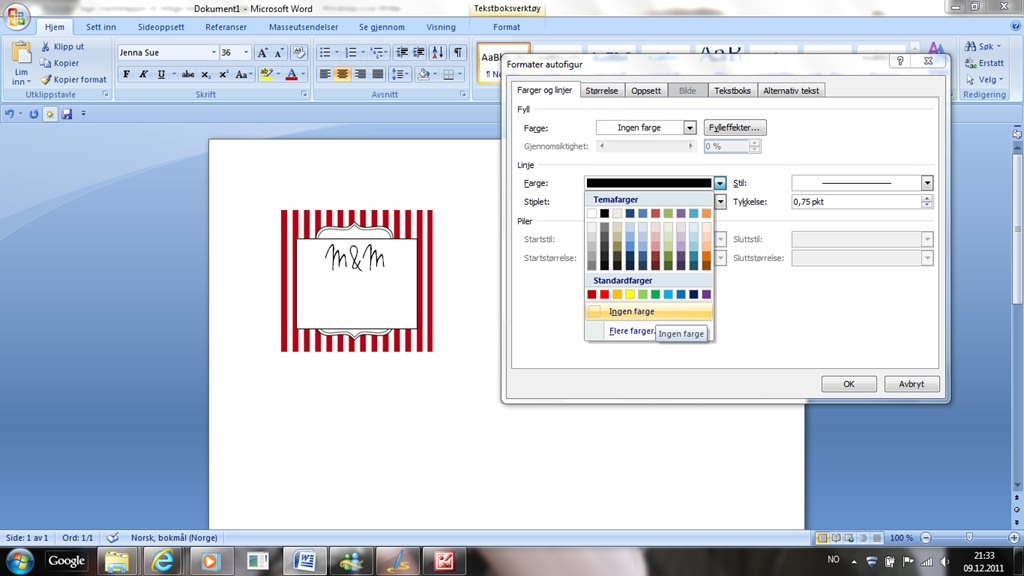Select the center text alignment icon

342,75
